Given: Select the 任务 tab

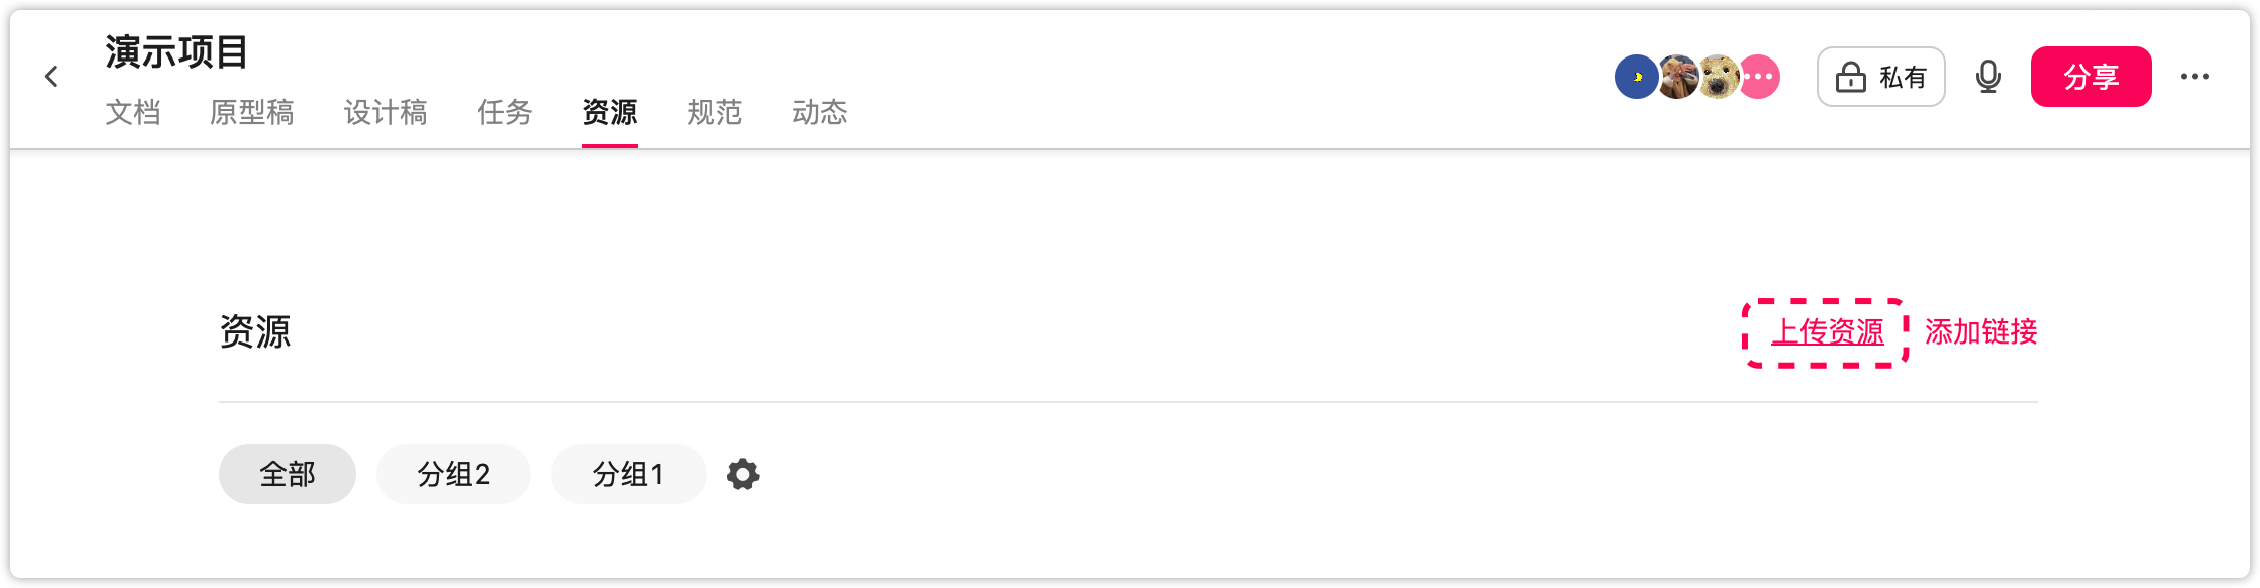Looking at the screenshot, I should click(505, 112).
